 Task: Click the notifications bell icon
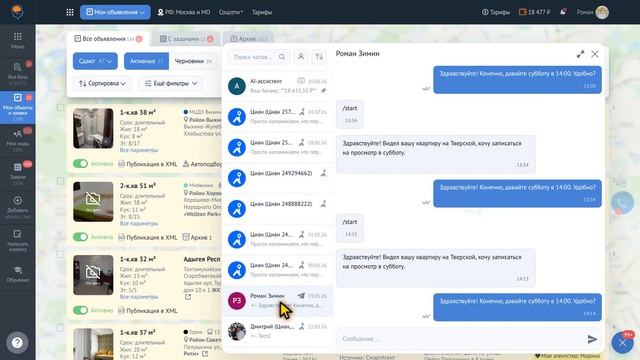563,12
